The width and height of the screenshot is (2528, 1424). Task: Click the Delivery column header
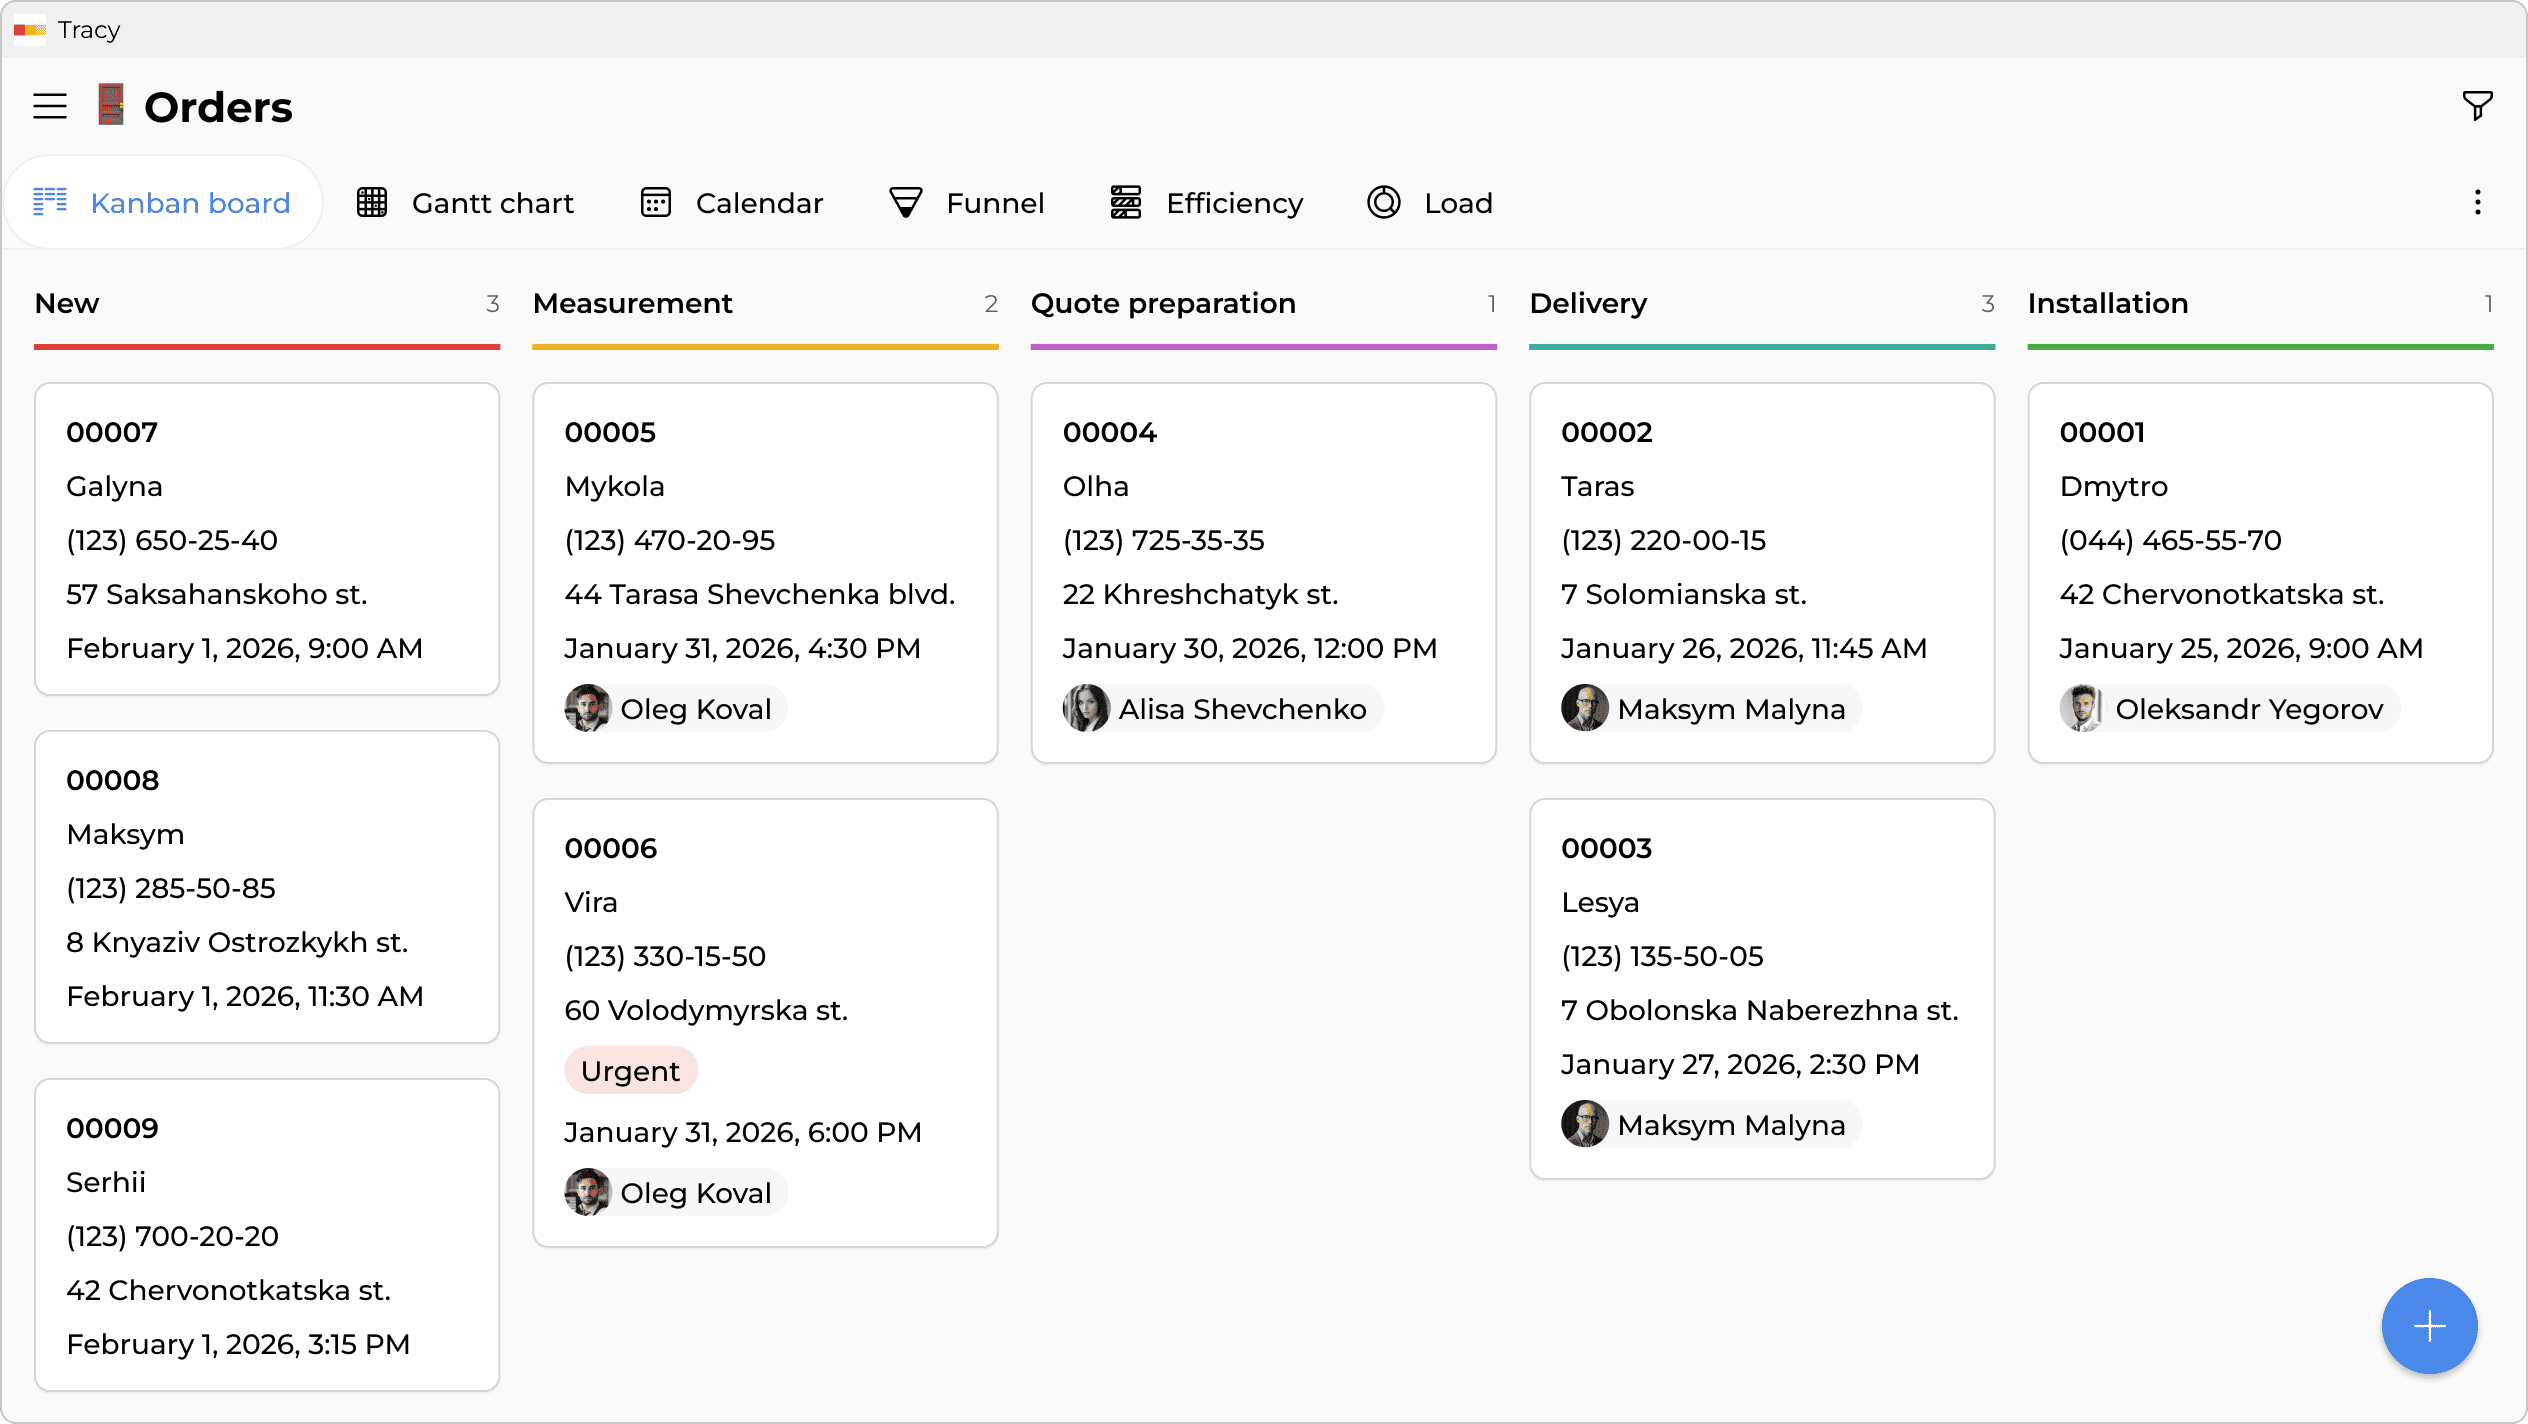click(1588, 303)
